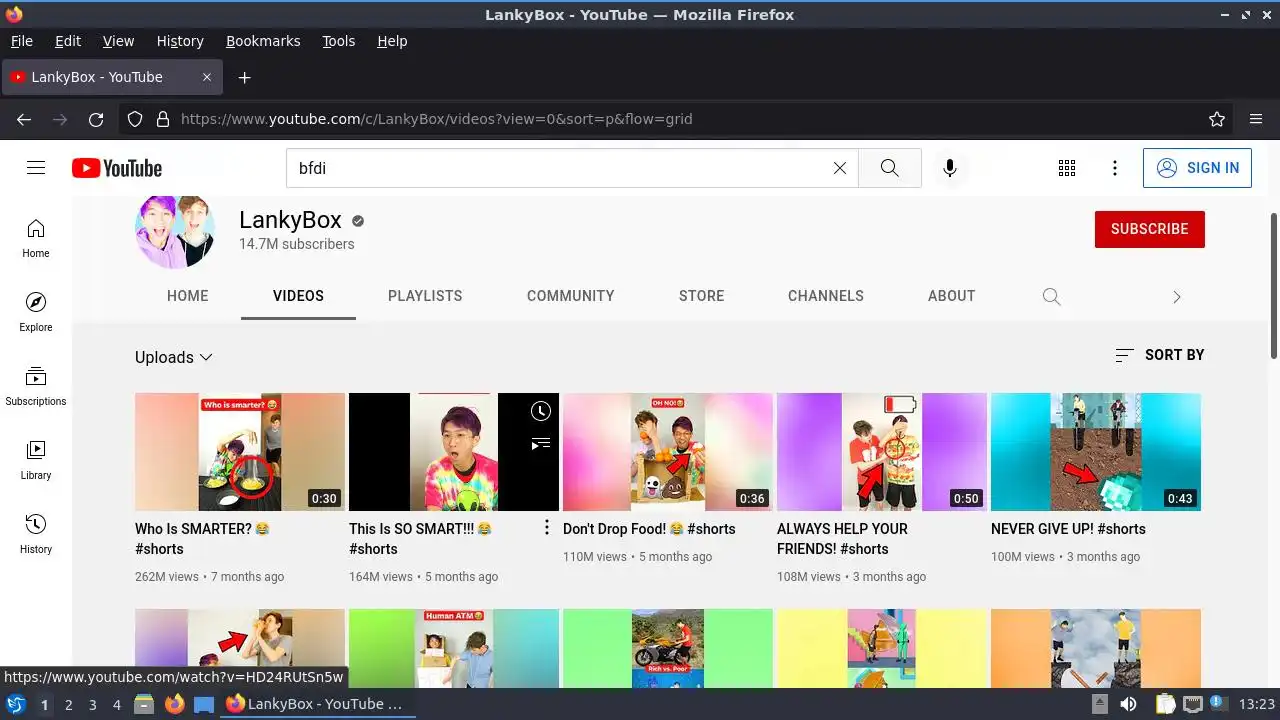The height and width of the screenshot is (720, 1280).
Task: Open the Edit menu
Action: pyautogui.click(x=68, y=41)
